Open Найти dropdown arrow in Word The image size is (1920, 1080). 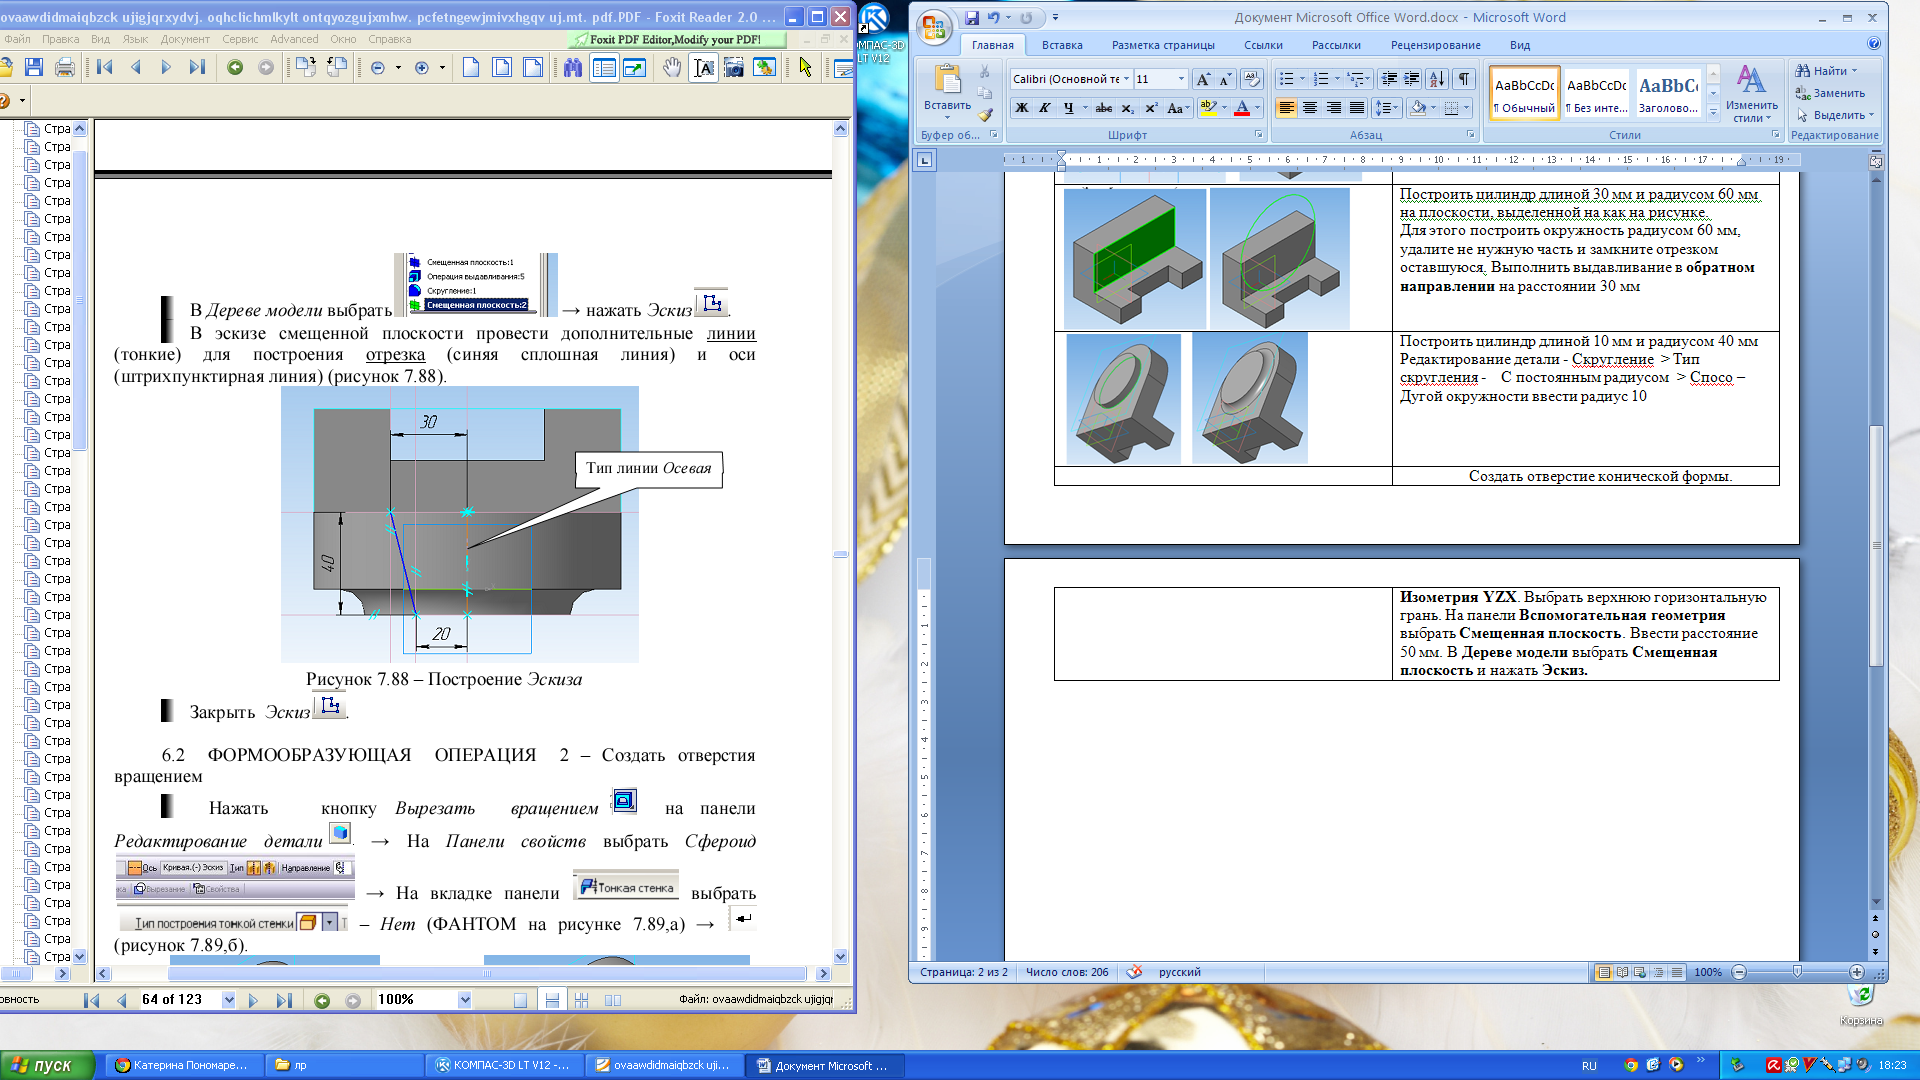coord(1854,71)
